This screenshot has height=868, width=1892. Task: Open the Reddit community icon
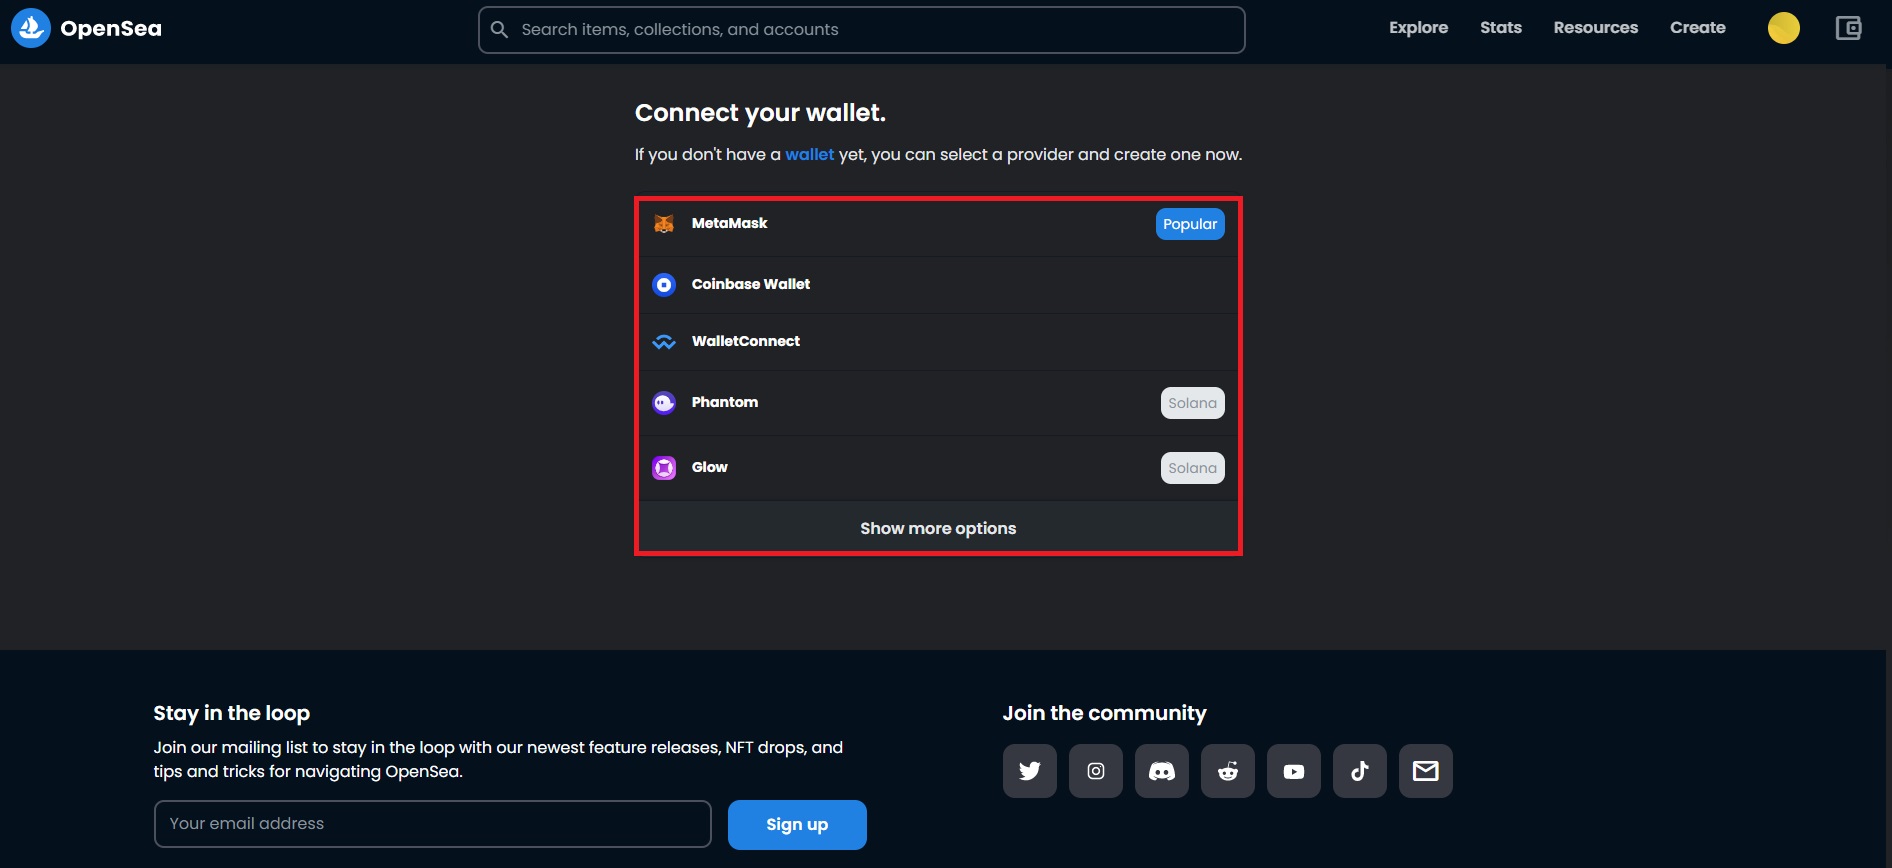coord(1228,771)
